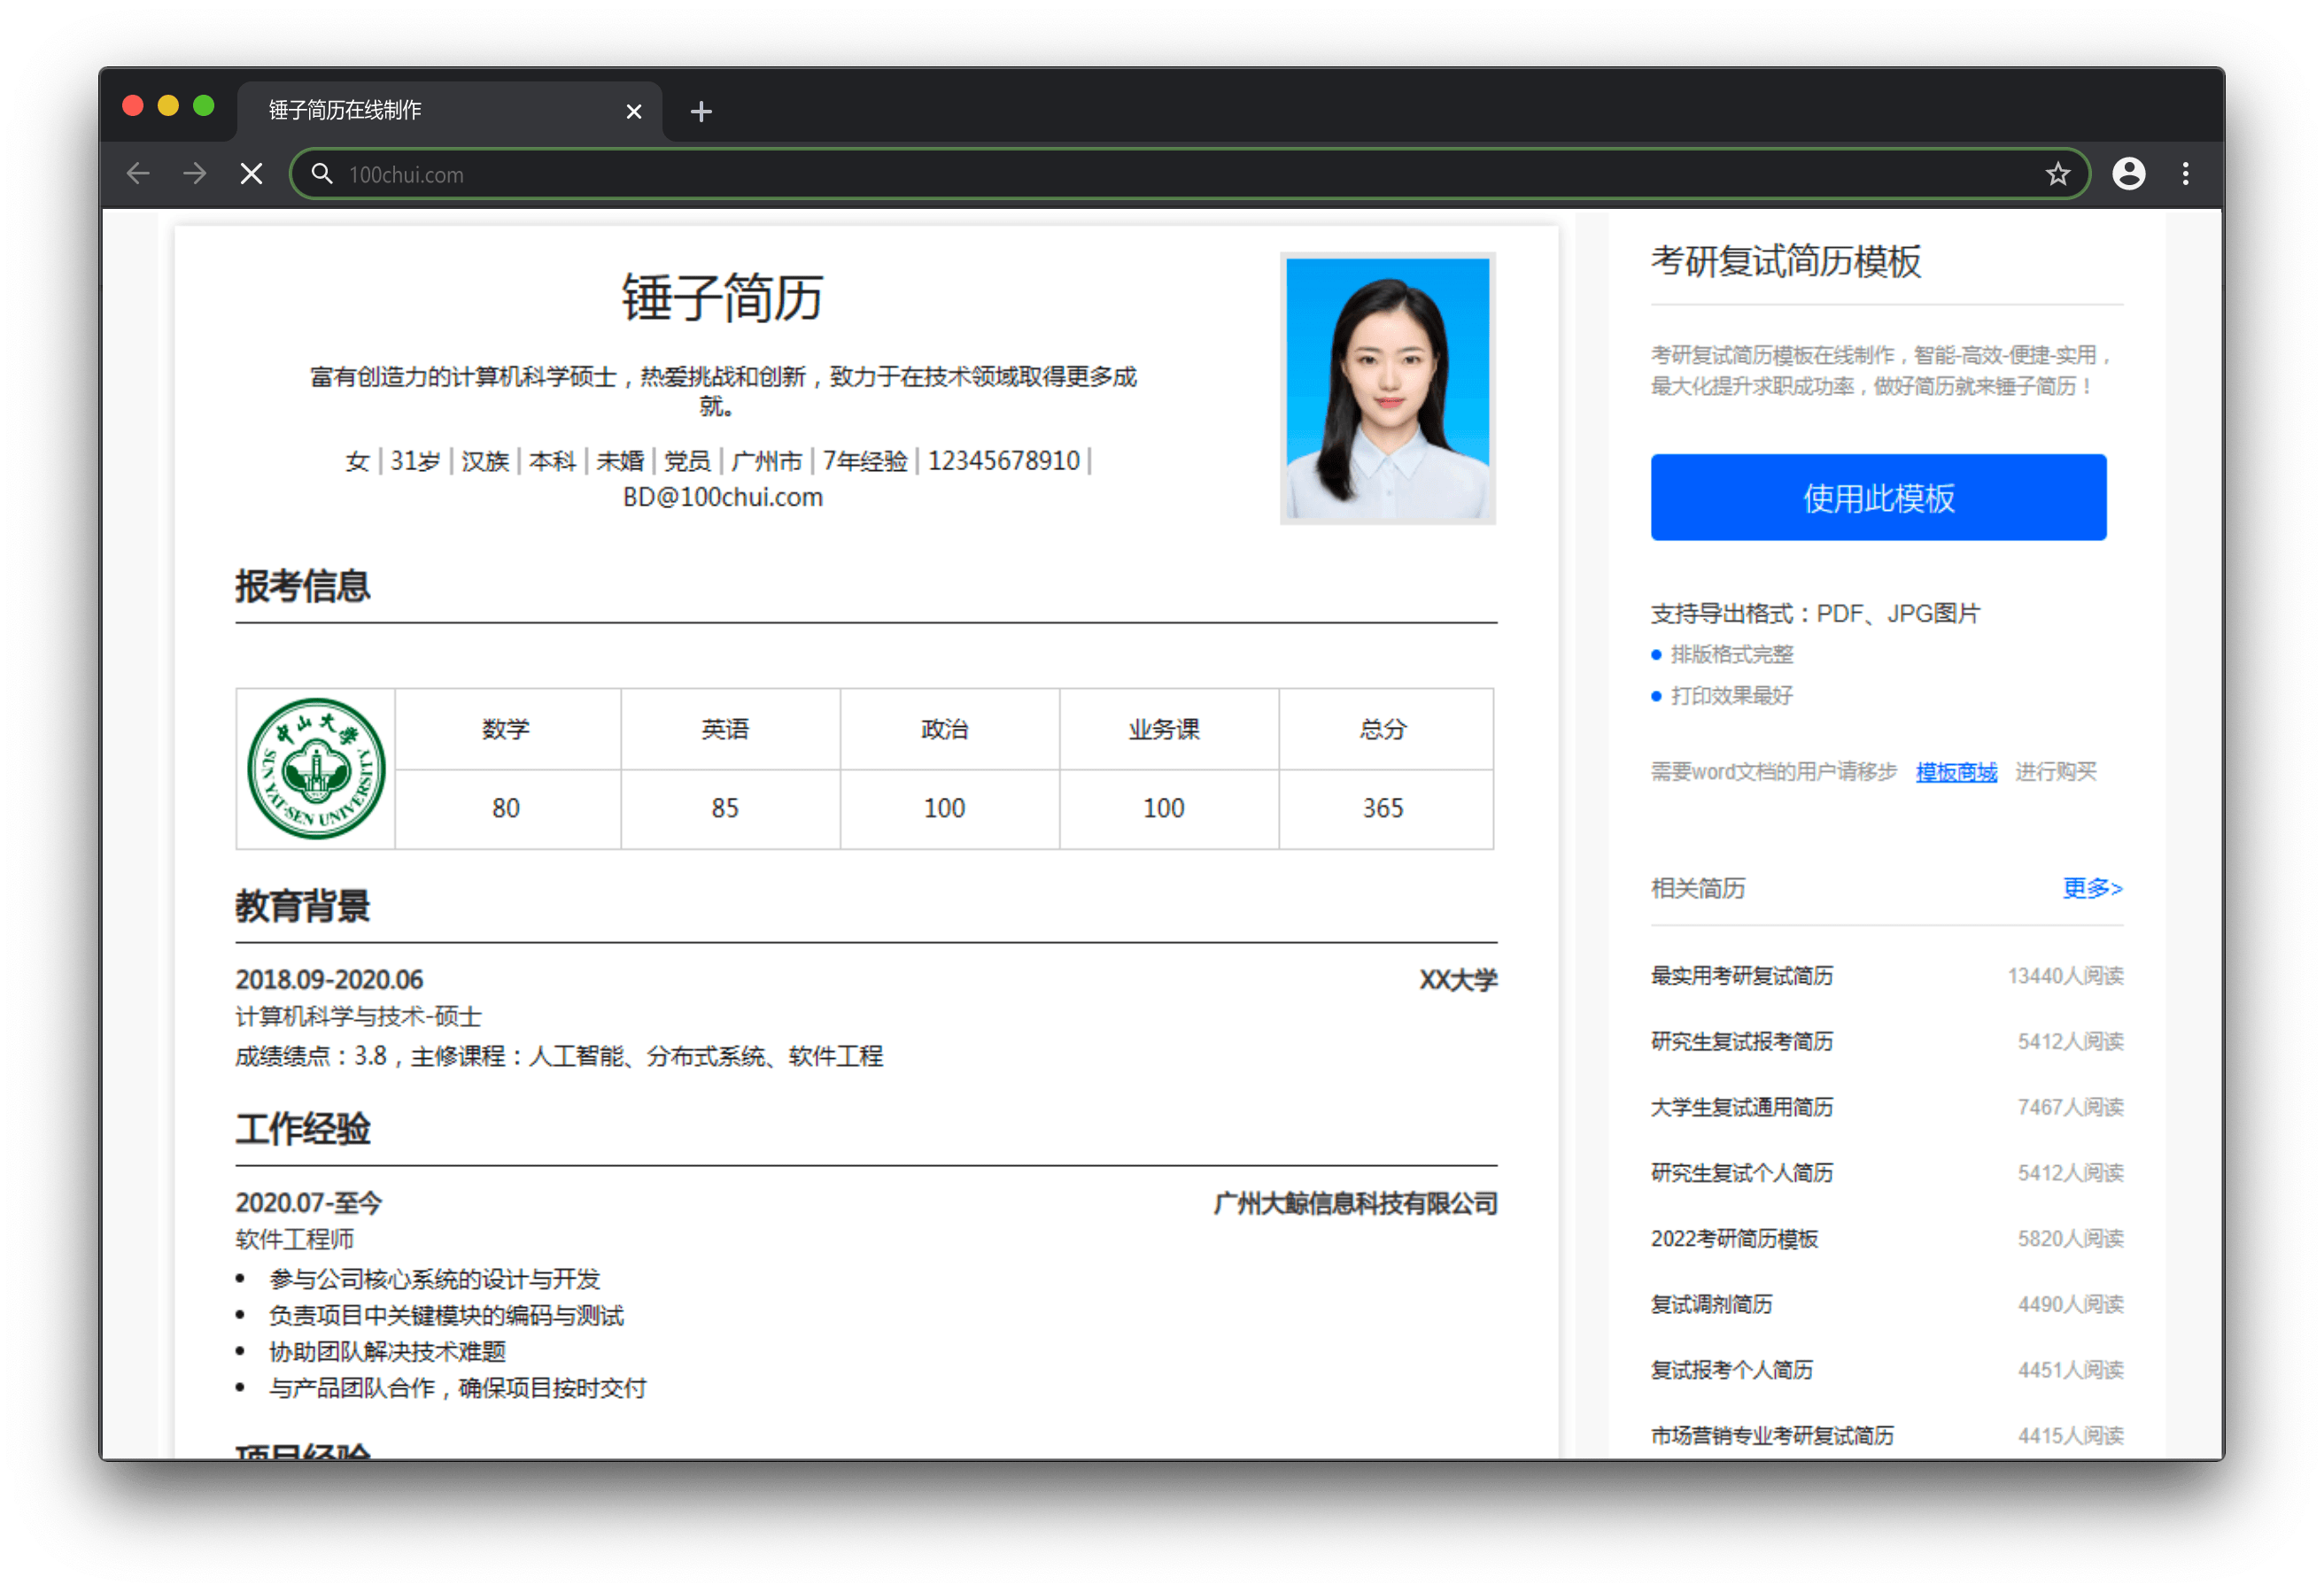Click the 排版格式完整 bullet item
The height and width of the screenshot is (1592, 2324).
pyautogui.click(x=1731, y=654)
